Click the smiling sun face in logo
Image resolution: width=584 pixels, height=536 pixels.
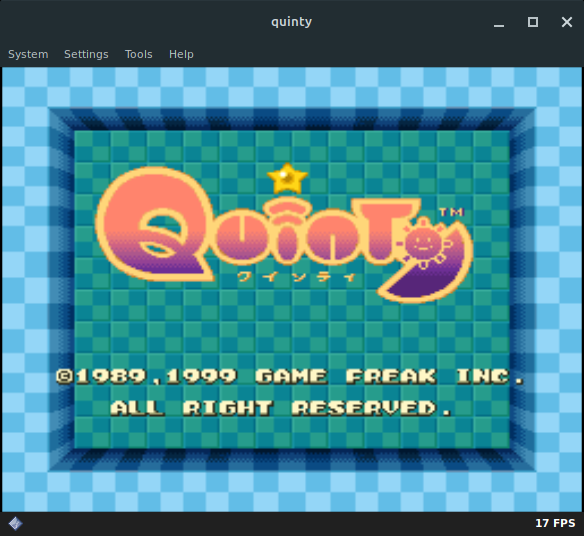coord(423,244)
